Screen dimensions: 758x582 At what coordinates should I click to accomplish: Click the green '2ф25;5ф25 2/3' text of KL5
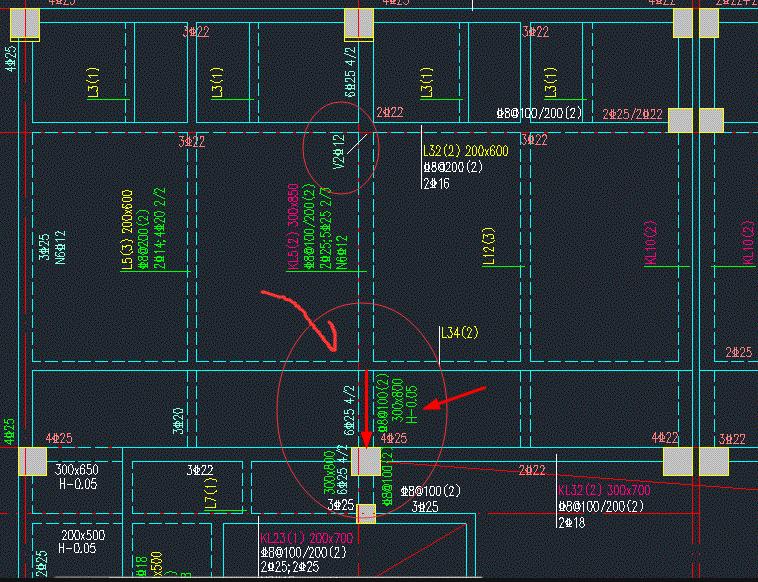click(326, 229)
